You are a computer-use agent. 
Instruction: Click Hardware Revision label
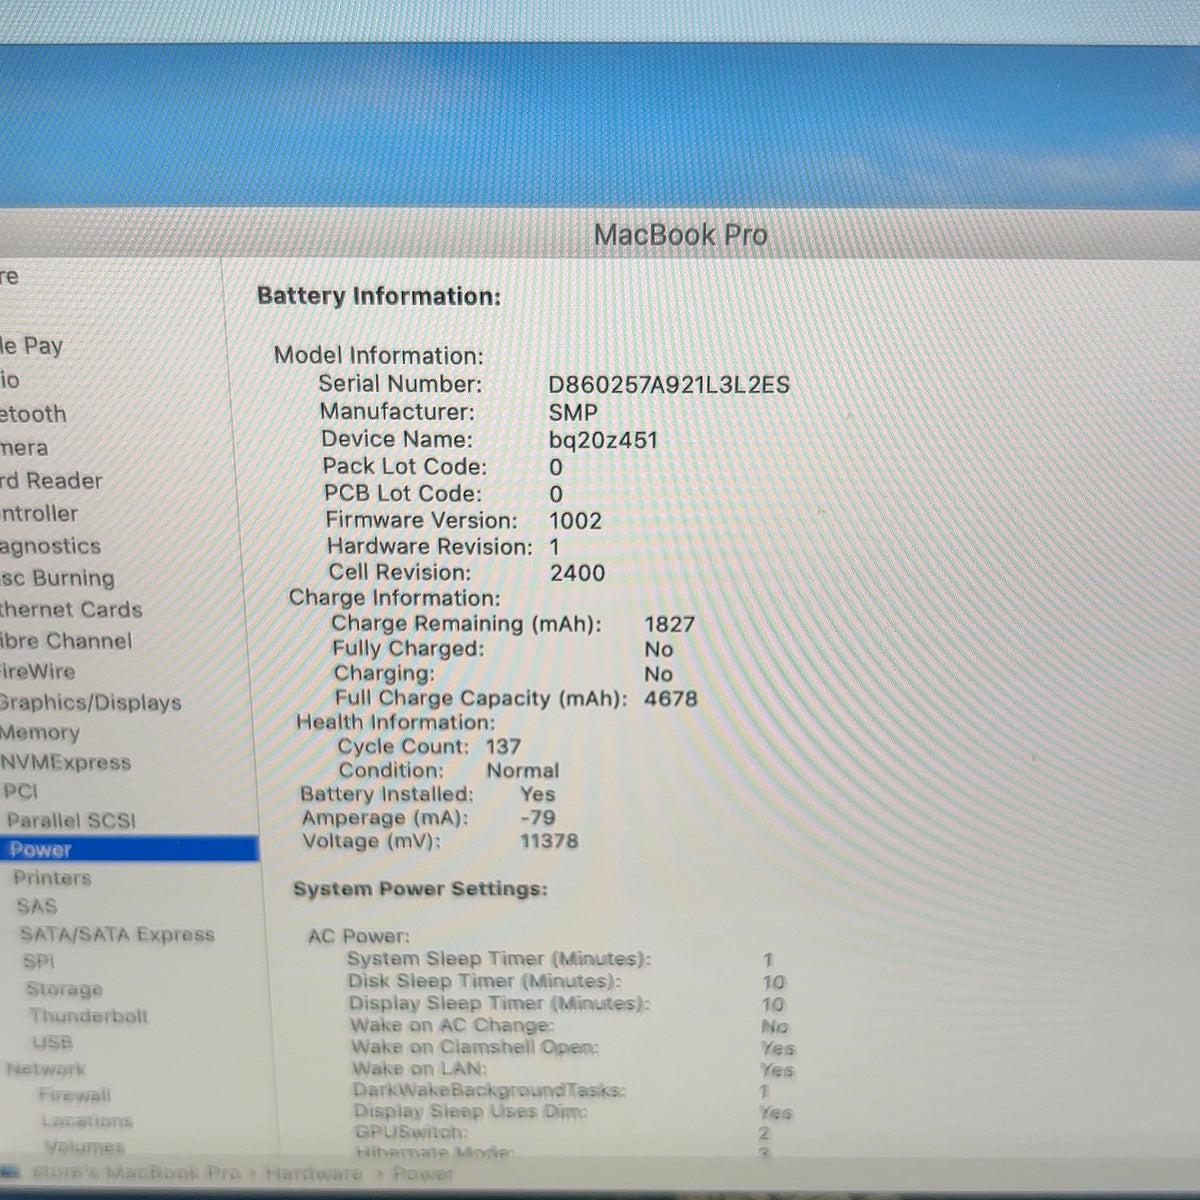pyautogui.click(x=429, y=547)
